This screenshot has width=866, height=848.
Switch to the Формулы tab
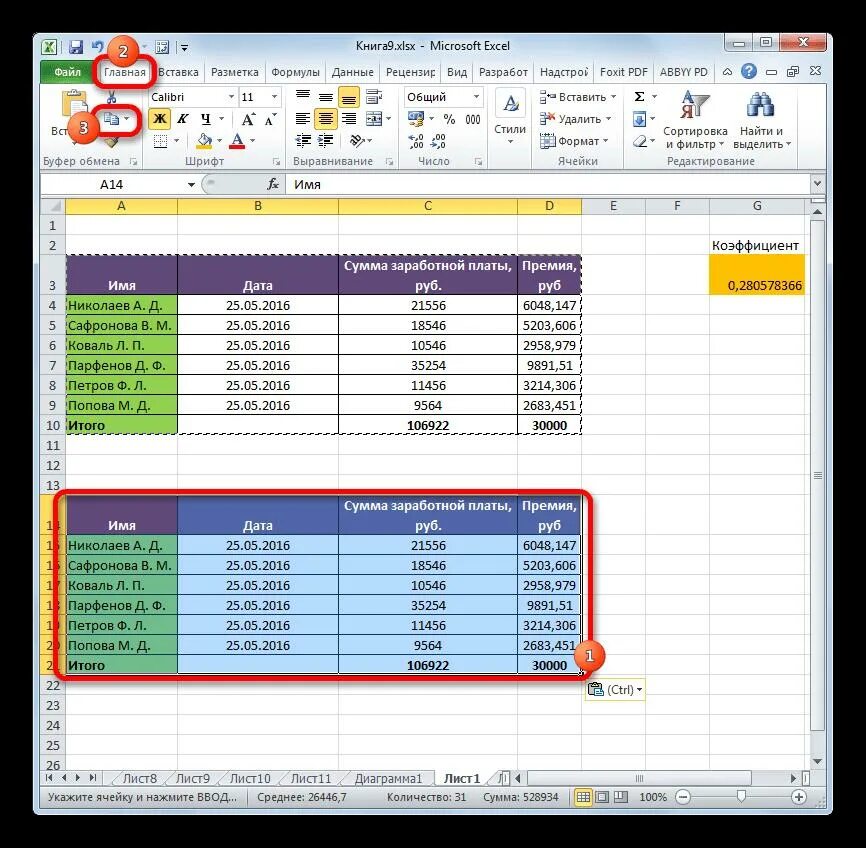pyautogui.click(x=295, y=72)
